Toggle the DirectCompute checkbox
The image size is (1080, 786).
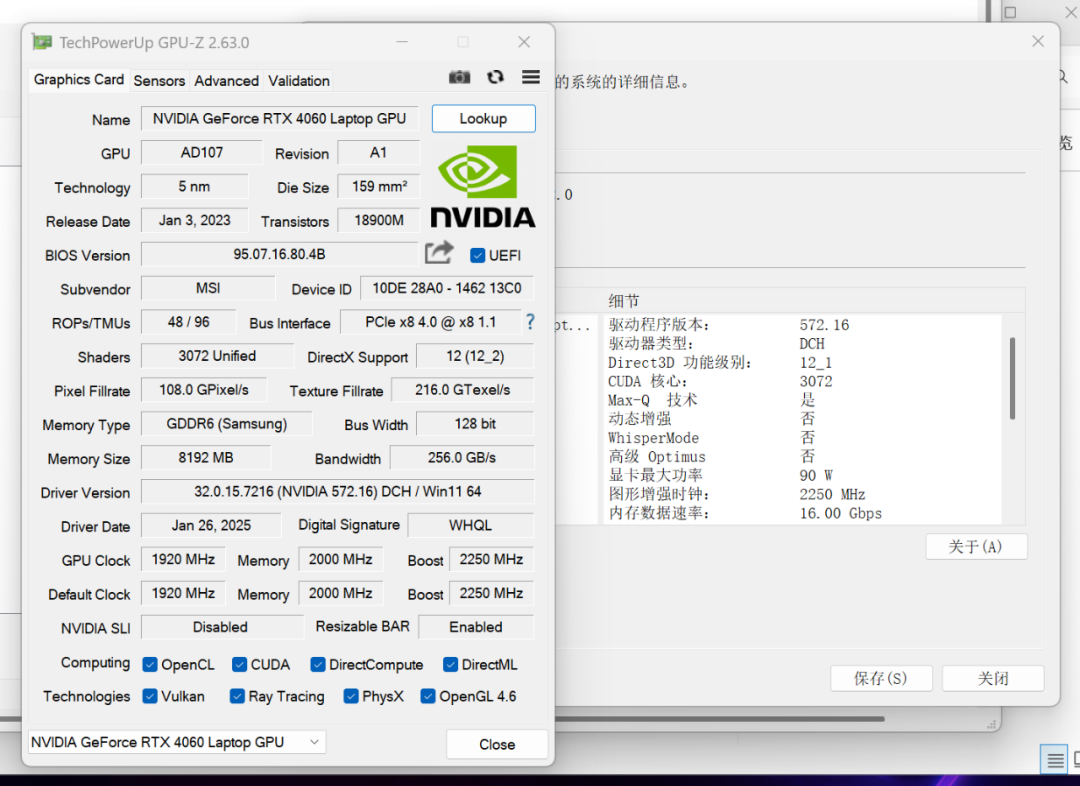pyautogui.click(x=318, y=665)
